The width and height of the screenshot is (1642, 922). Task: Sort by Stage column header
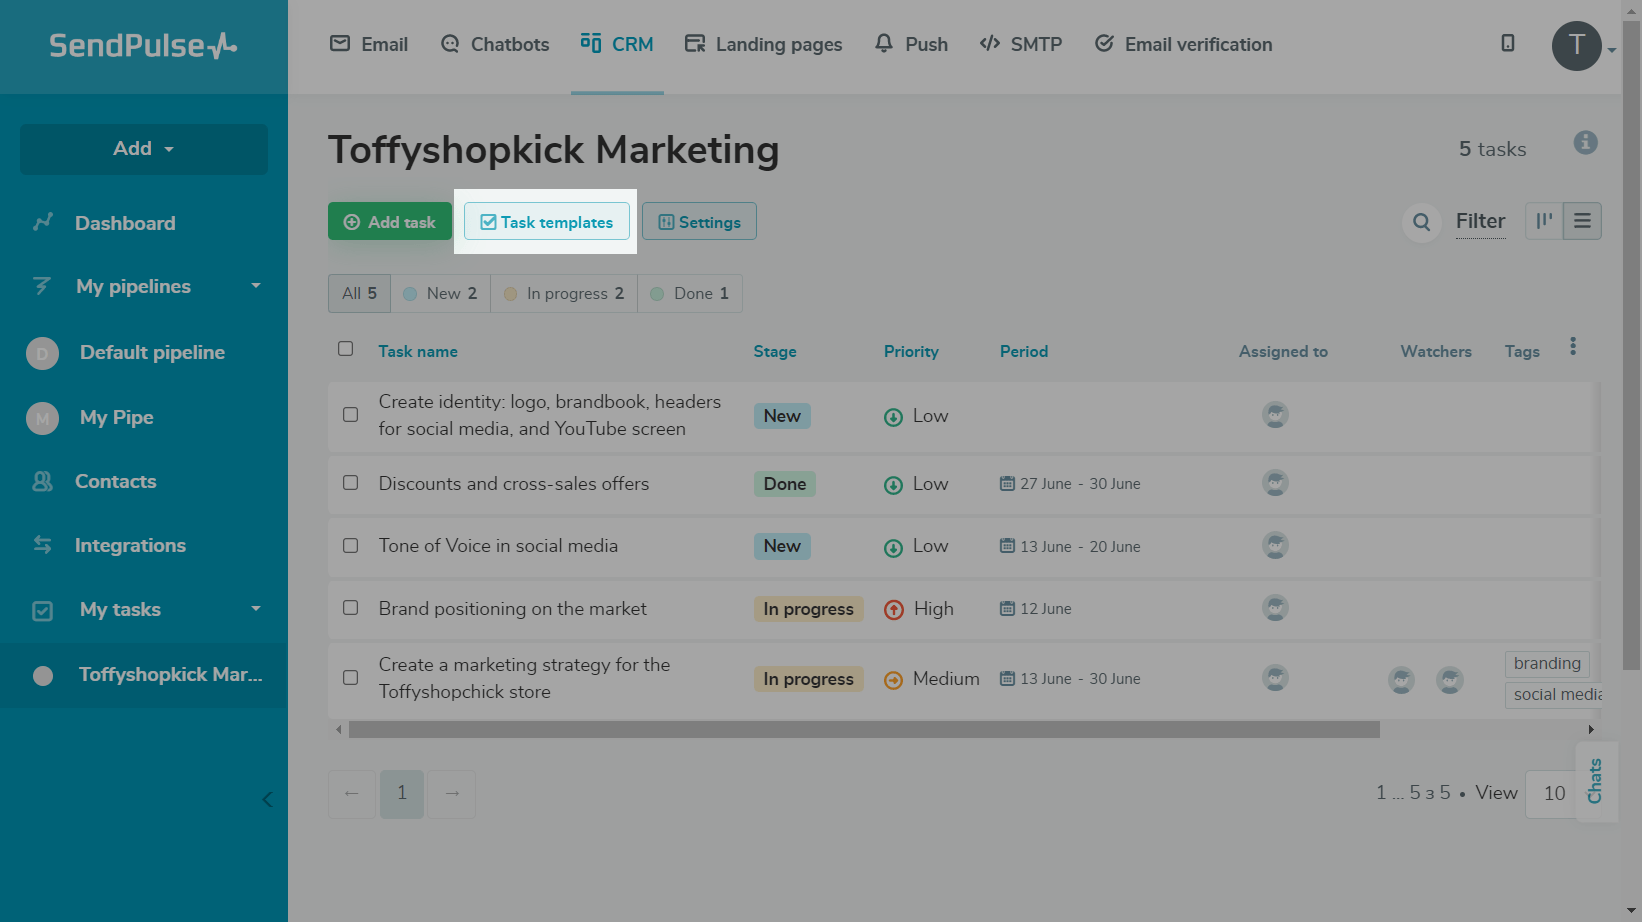(775, 351)
